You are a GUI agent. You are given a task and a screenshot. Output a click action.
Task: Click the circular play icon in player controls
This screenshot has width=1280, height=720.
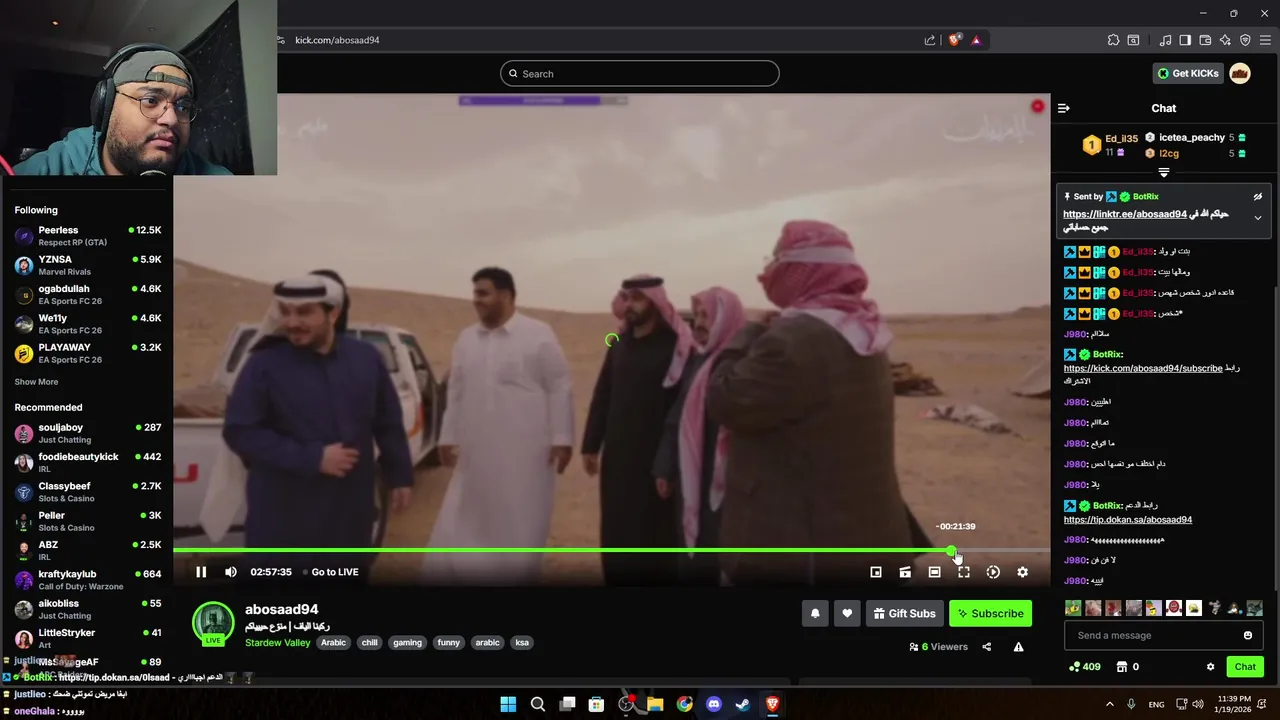point(993,572)
